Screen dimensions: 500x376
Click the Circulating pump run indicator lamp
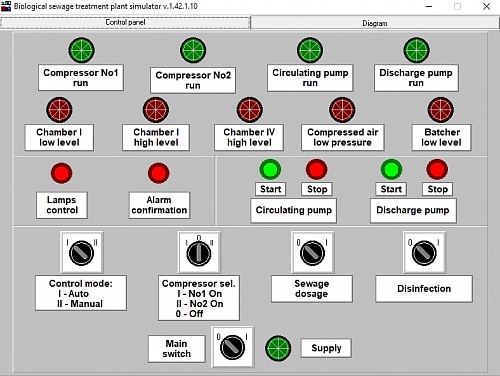(310, 50)
